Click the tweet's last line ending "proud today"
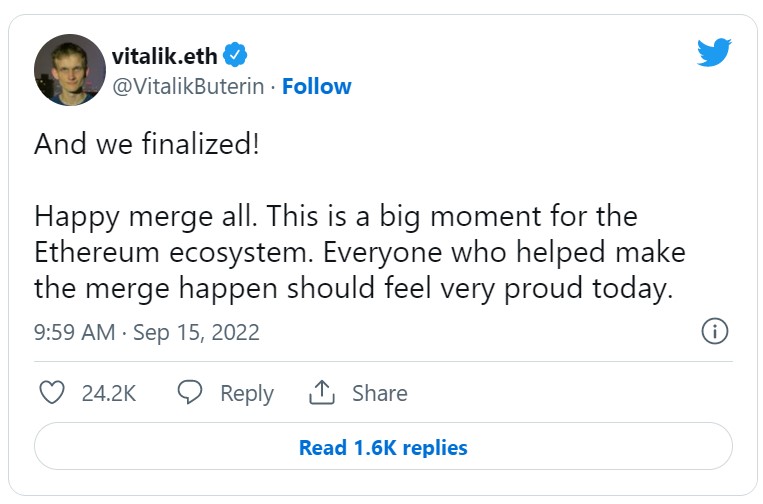This screenshot has width=763, height=504. (x=350, y=288)
